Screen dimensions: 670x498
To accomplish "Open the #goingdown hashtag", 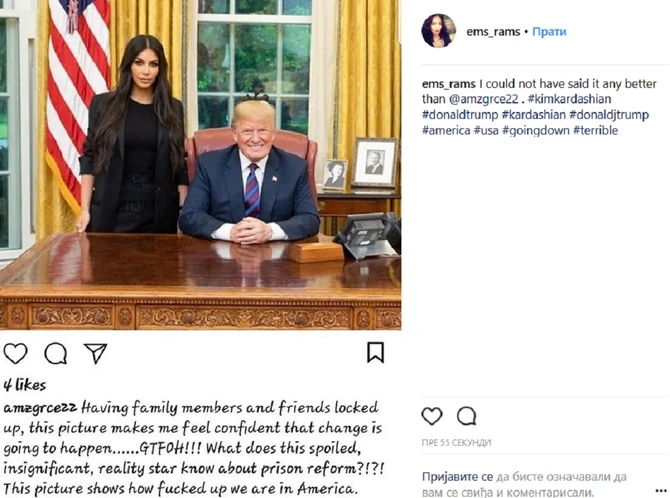I will coord(536,130).
